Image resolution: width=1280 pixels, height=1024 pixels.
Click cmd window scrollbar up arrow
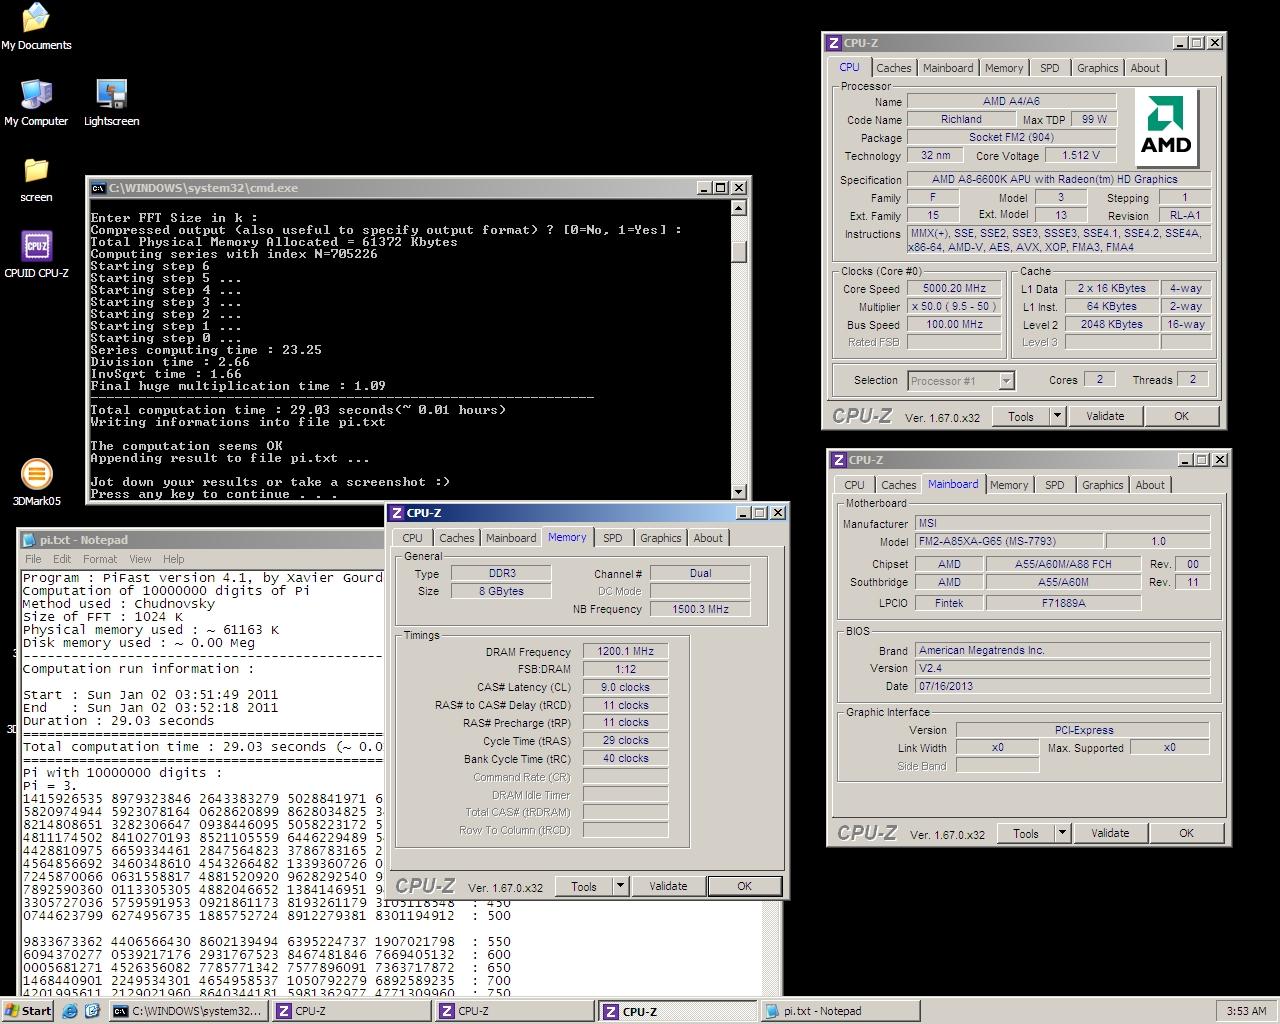coord(739,208)
